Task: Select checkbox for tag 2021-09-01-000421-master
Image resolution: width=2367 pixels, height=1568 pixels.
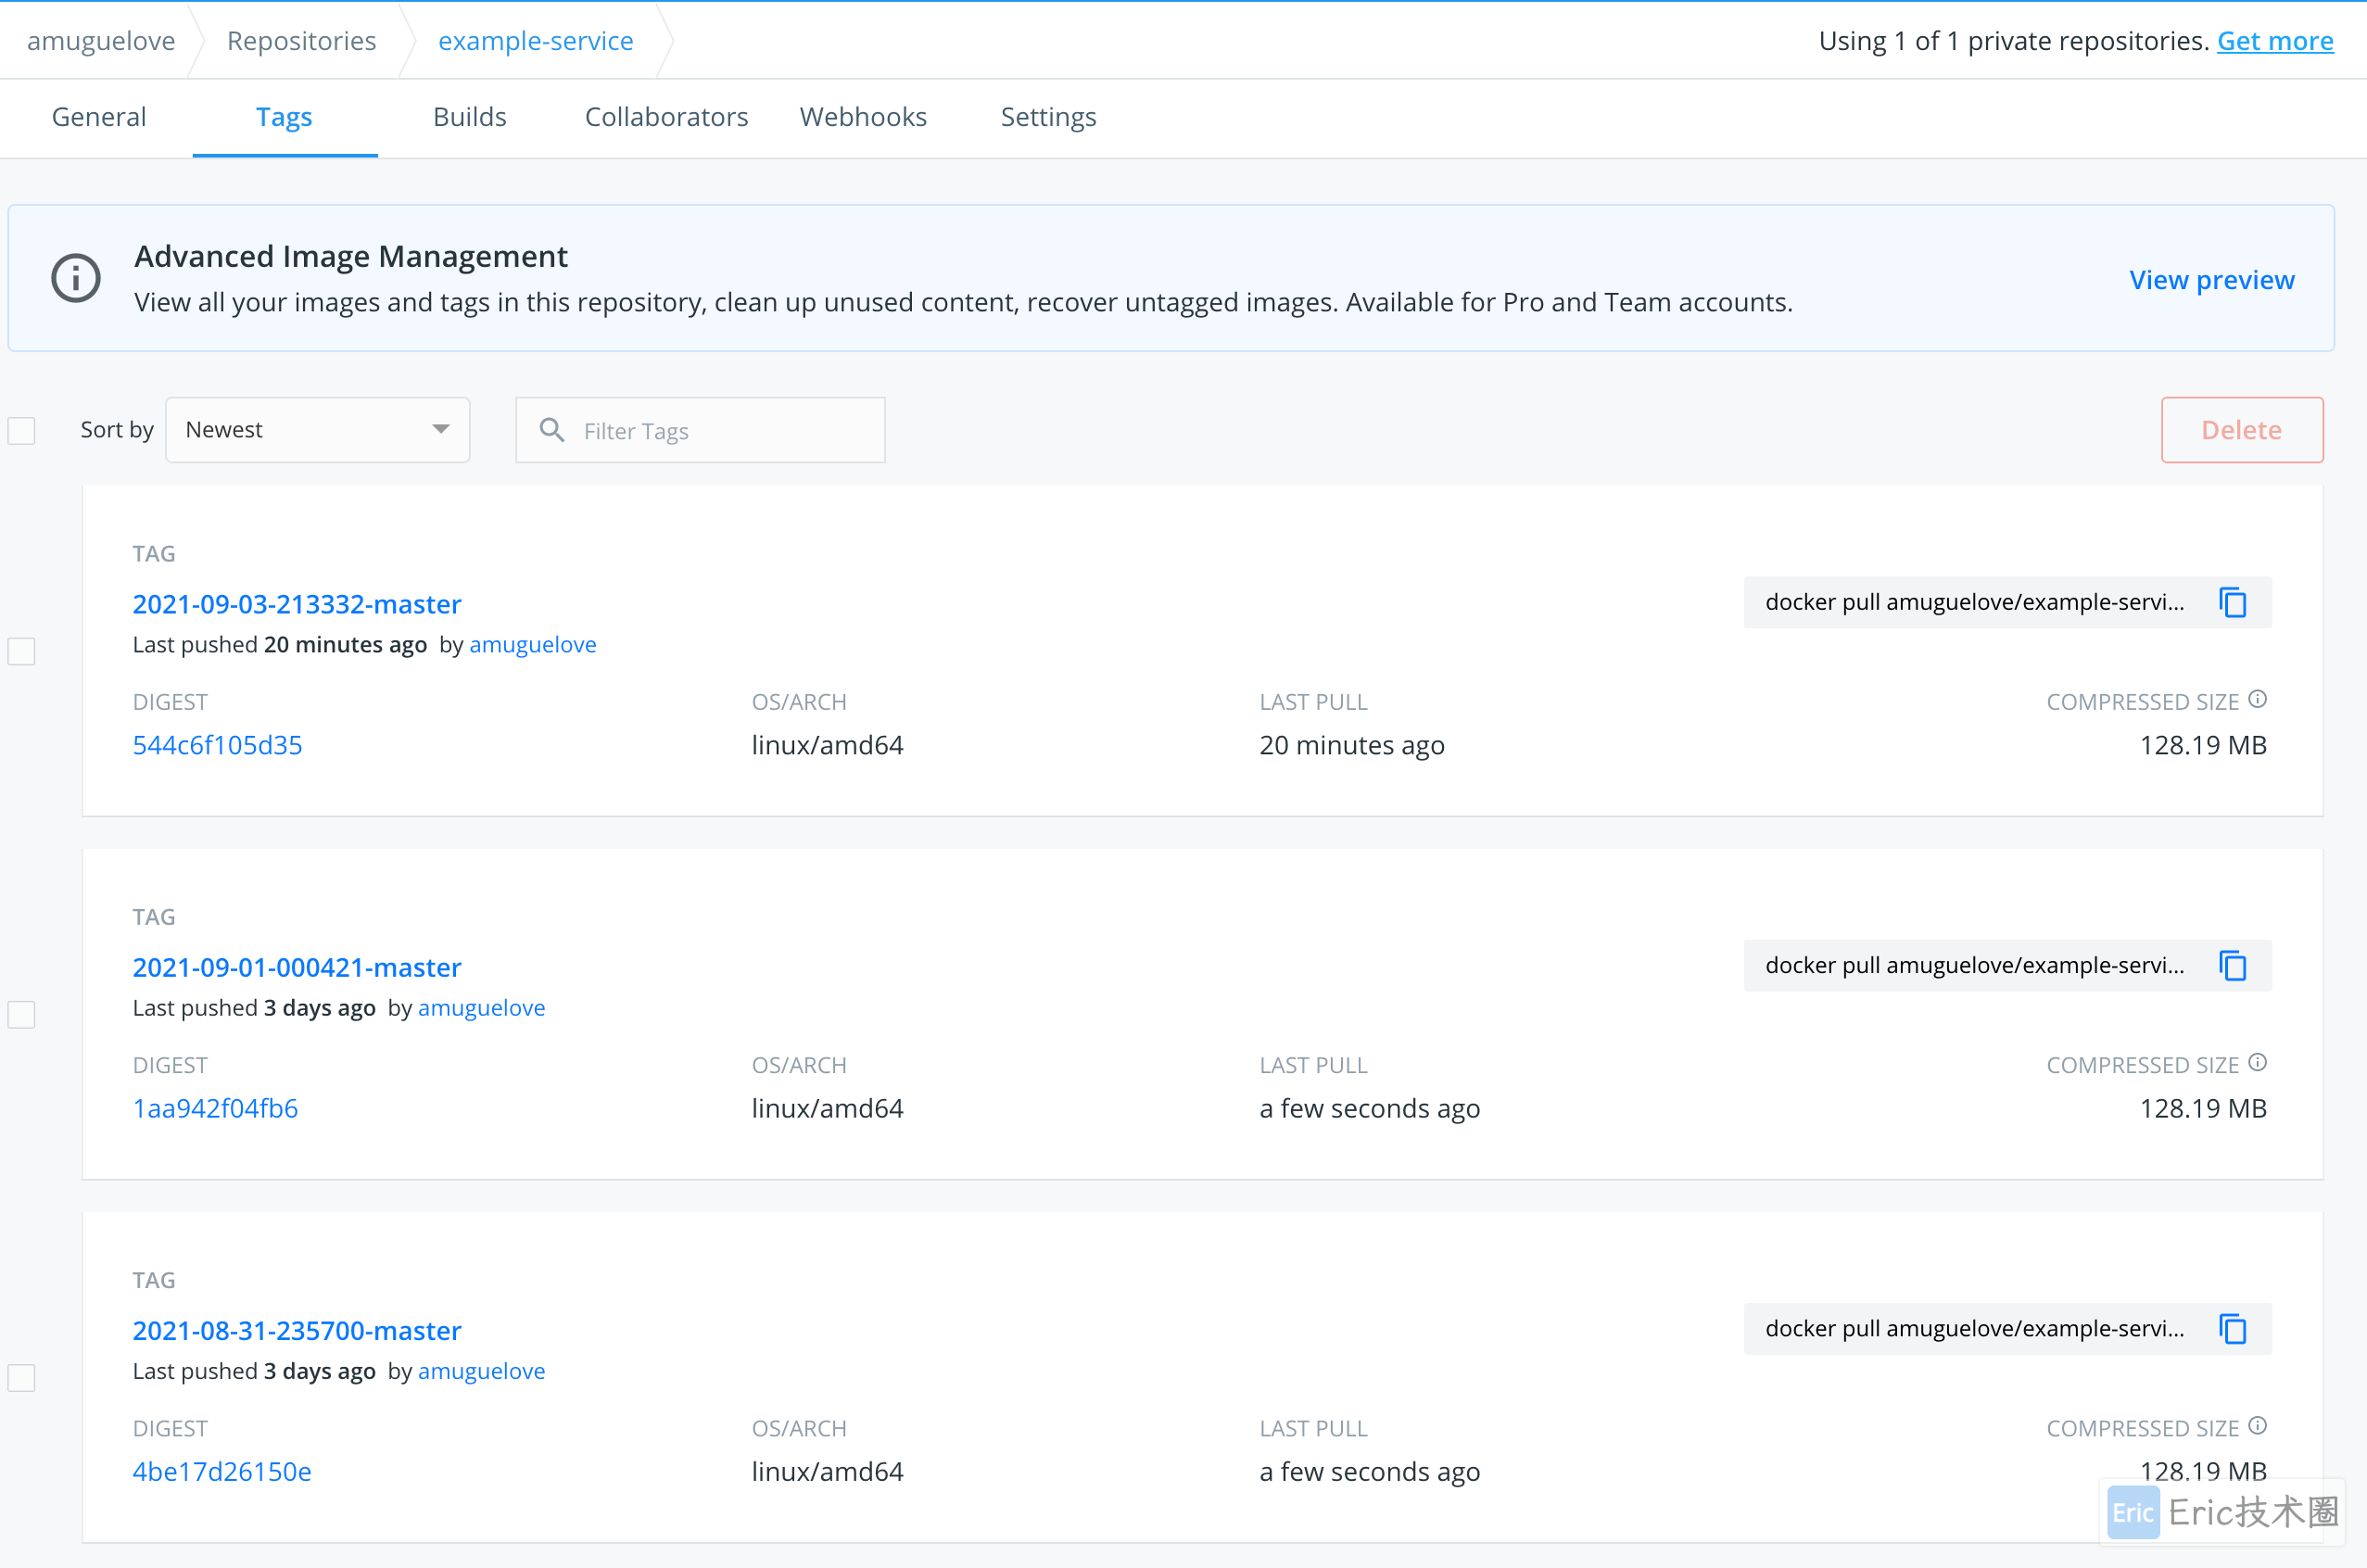Action: [x=22, y=1015]
